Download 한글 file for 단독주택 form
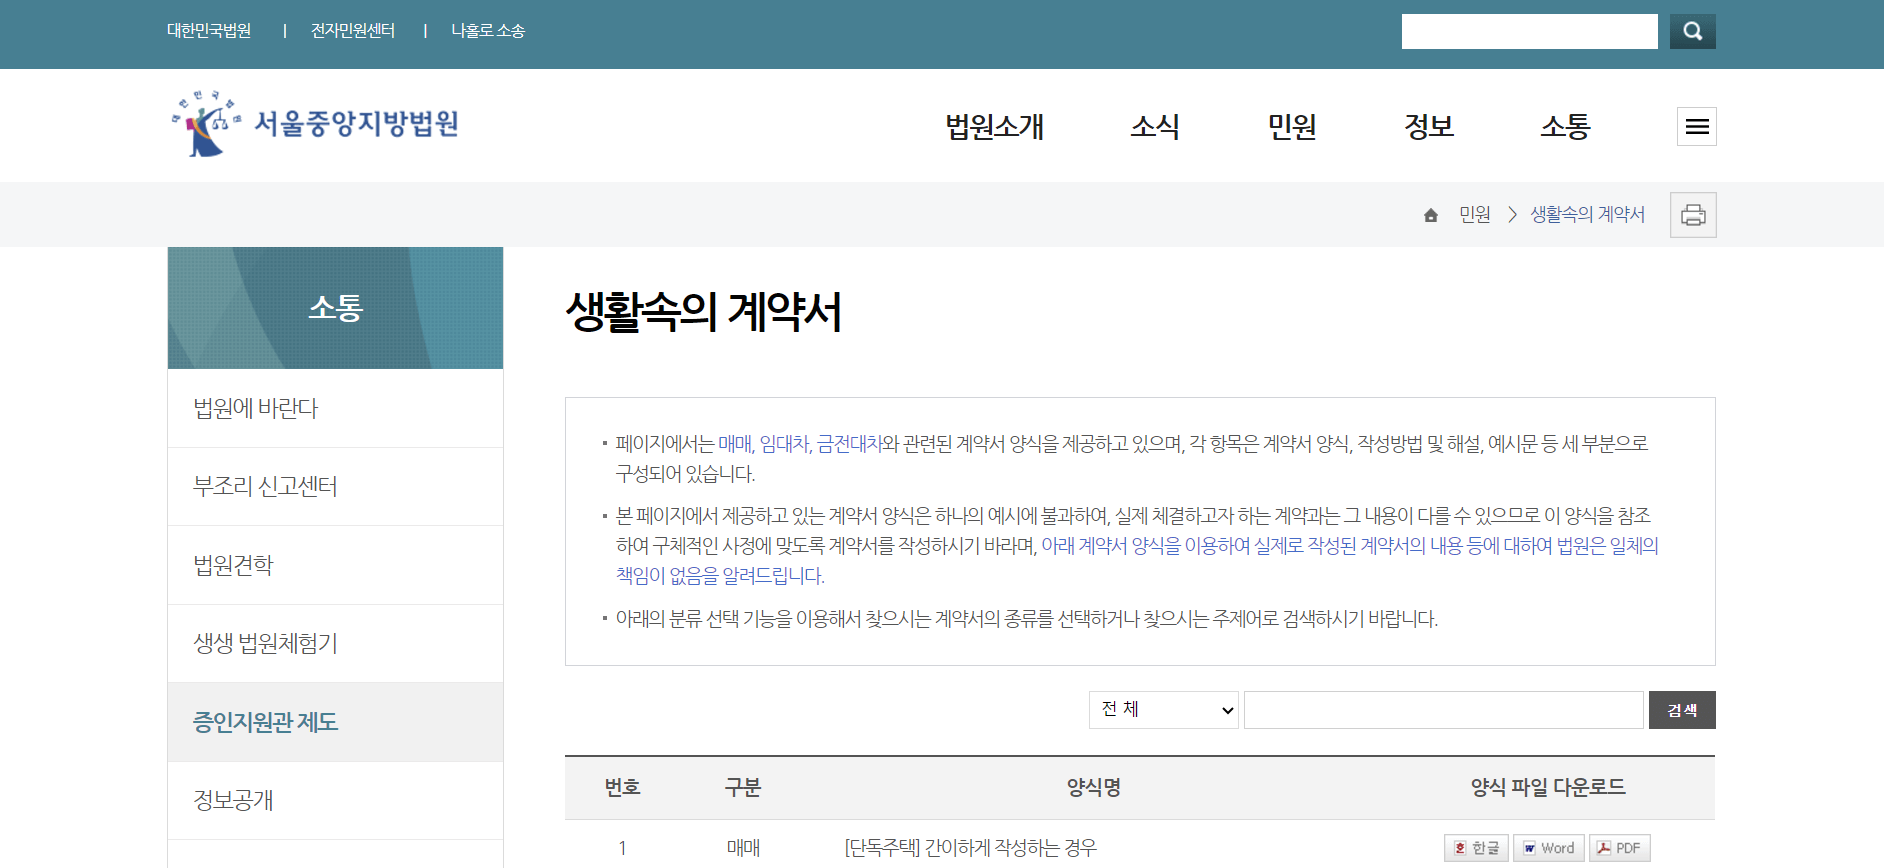1884x868 pixels. [x=1476, y=848]
